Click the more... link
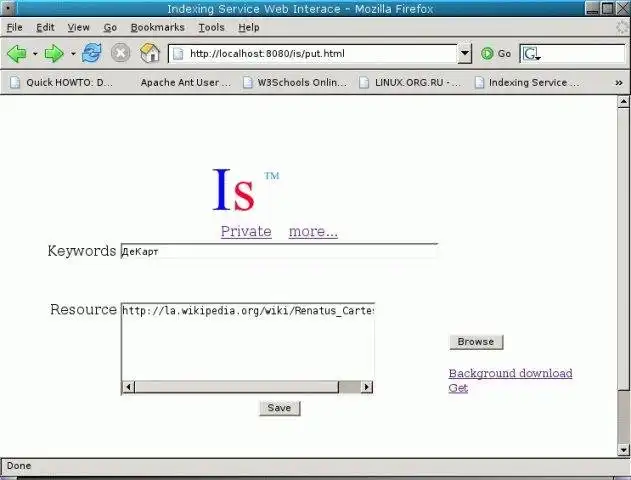This screenshot has height=480, width=631. coord(313,231)
